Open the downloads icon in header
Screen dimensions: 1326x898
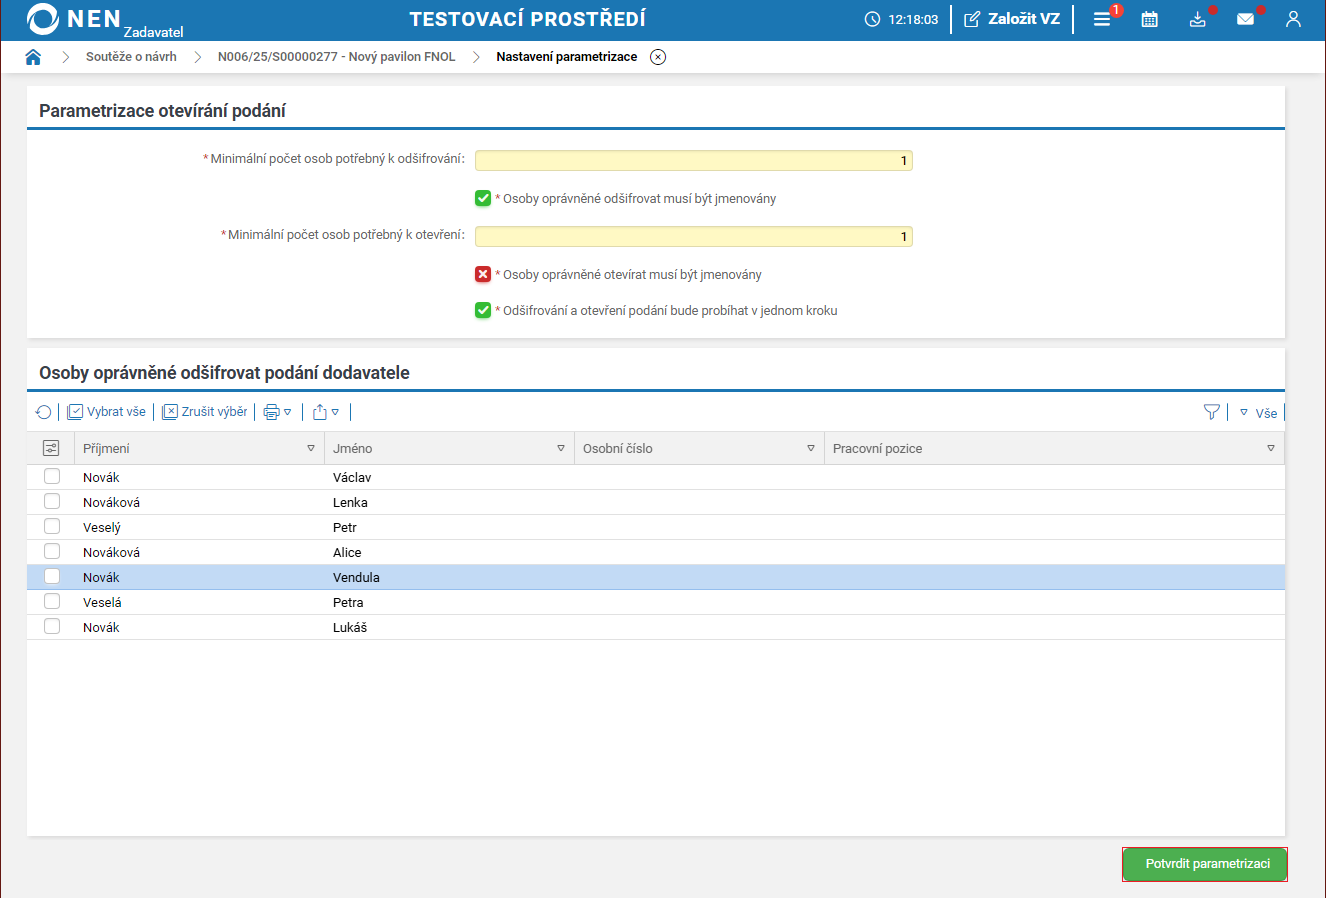tap(1197, 19)
